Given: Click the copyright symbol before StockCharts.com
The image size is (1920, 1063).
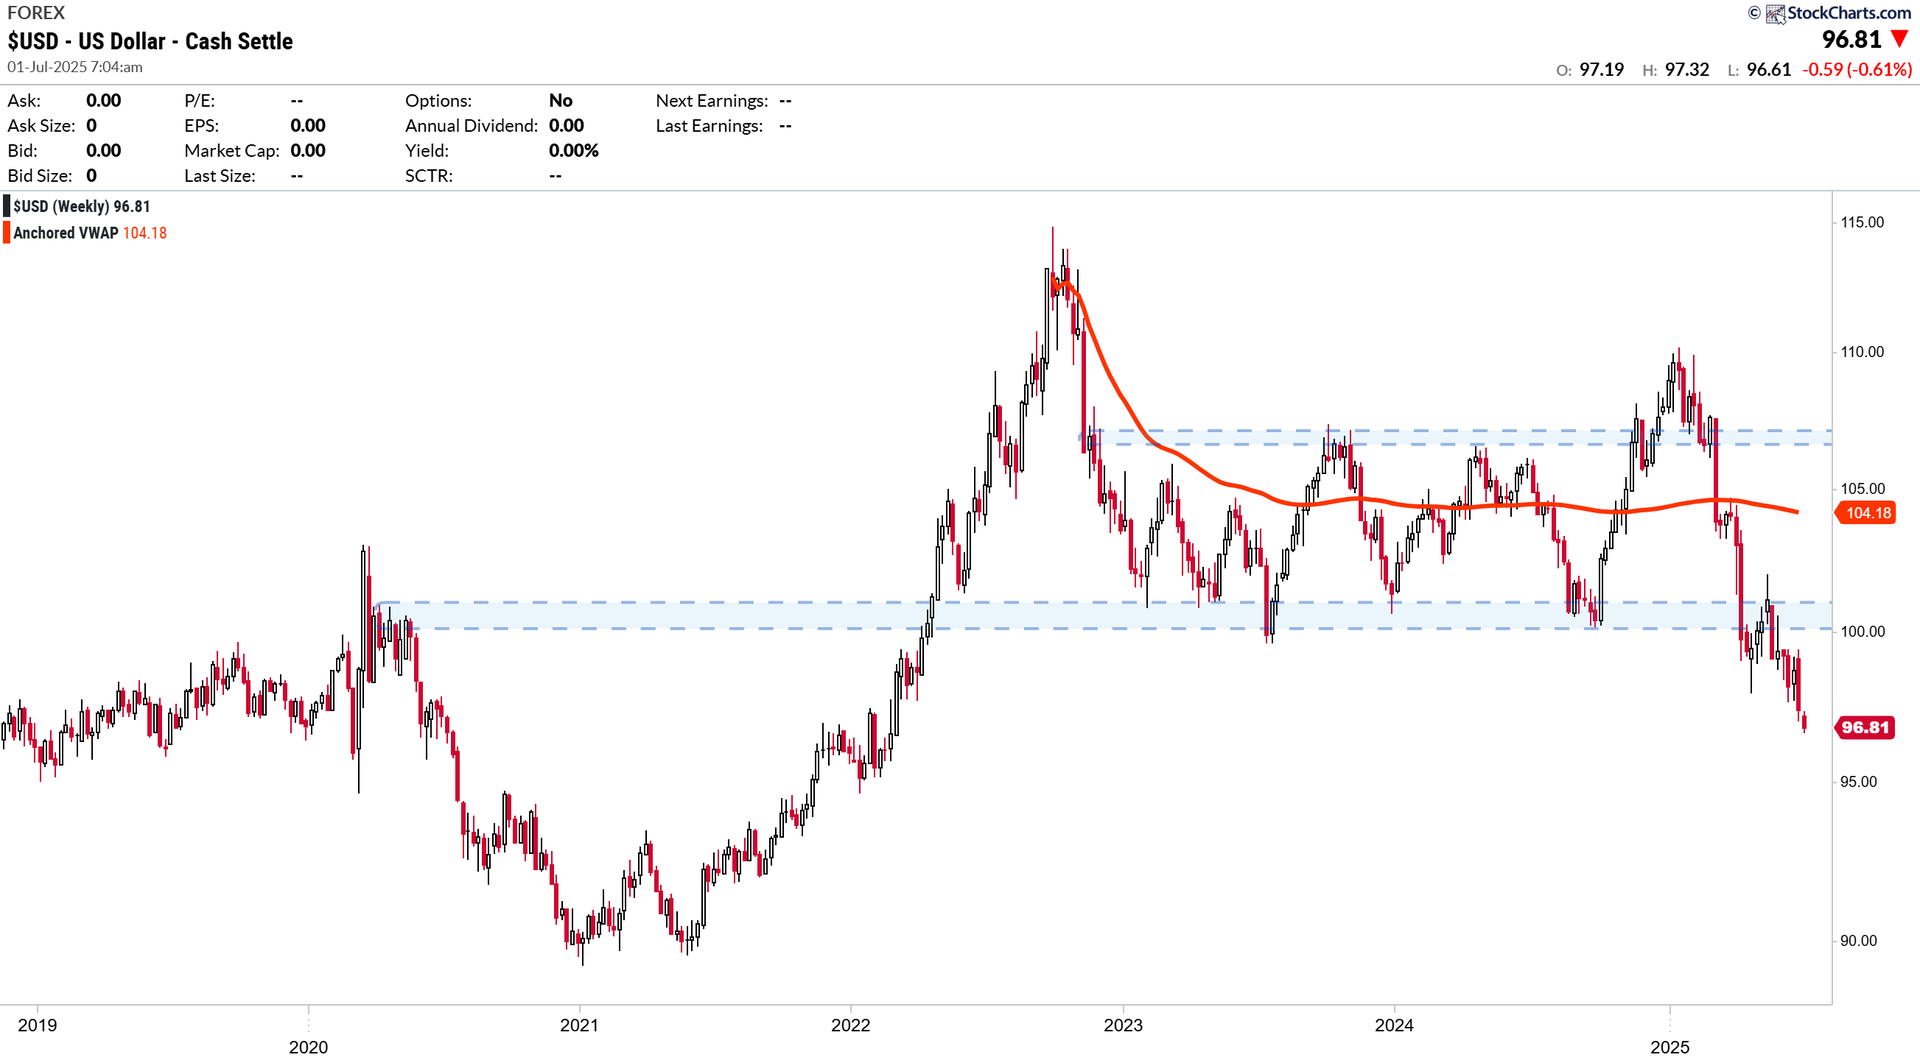Looking at the screenshot, I should (1754, 13).
